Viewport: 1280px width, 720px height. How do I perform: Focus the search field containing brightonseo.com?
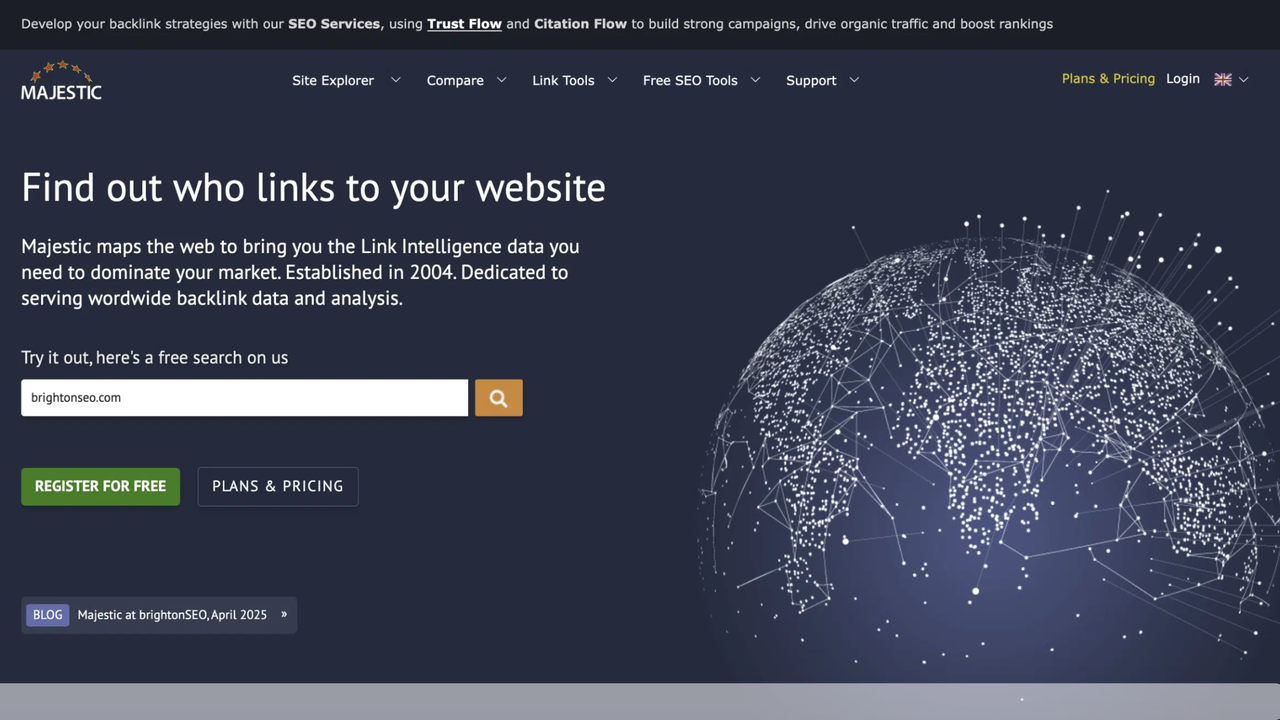tap(244, 398)
